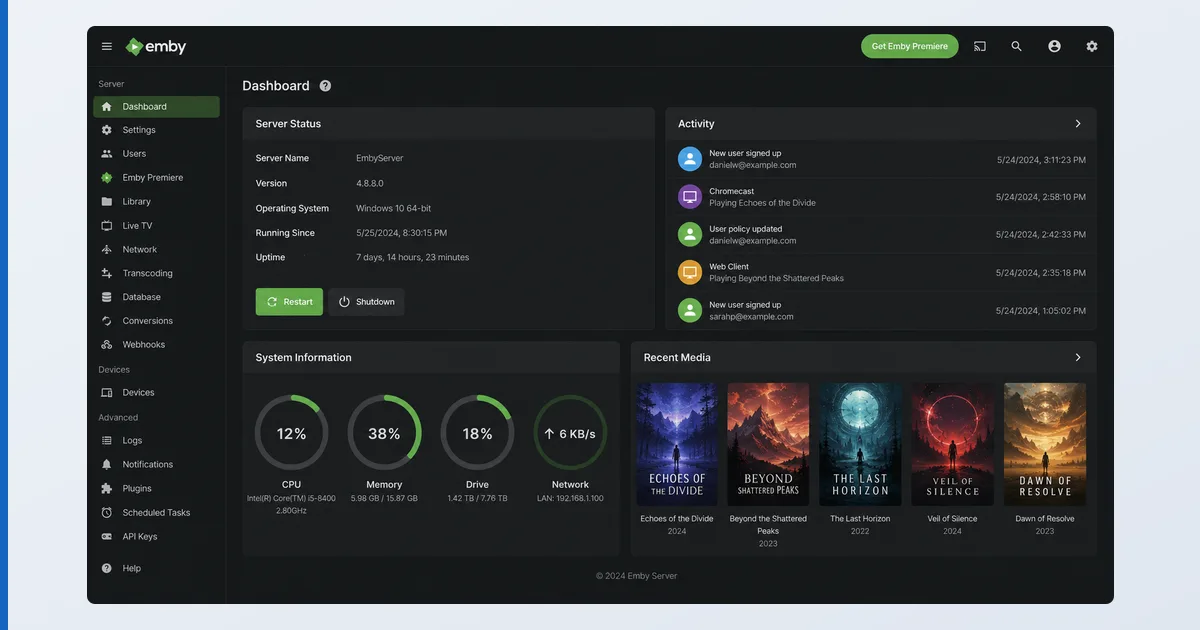Expand the Recent Media panel chevron
The width and height of the screenshot is (1200, 630).
click(1078, 357)
